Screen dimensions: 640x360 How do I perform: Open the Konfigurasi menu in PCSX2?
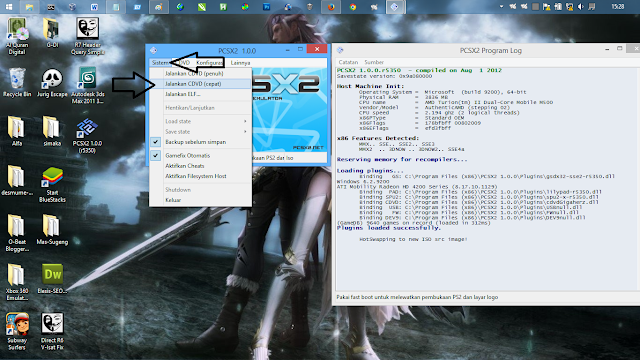[209, 63]
